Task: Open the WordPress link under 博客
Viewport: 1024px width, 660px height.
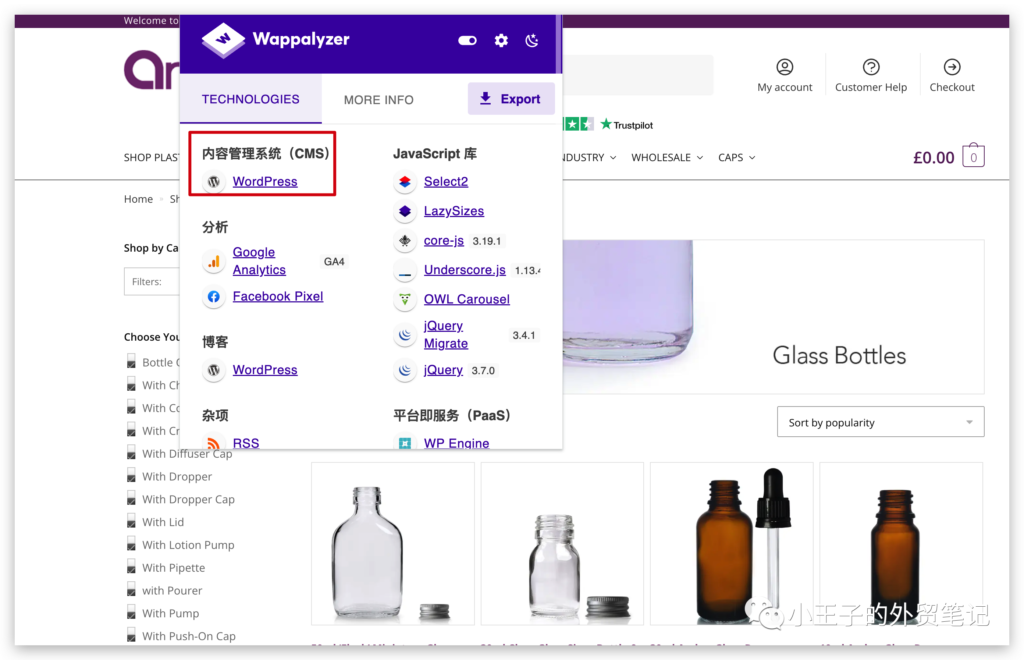Action: (265, 370)
